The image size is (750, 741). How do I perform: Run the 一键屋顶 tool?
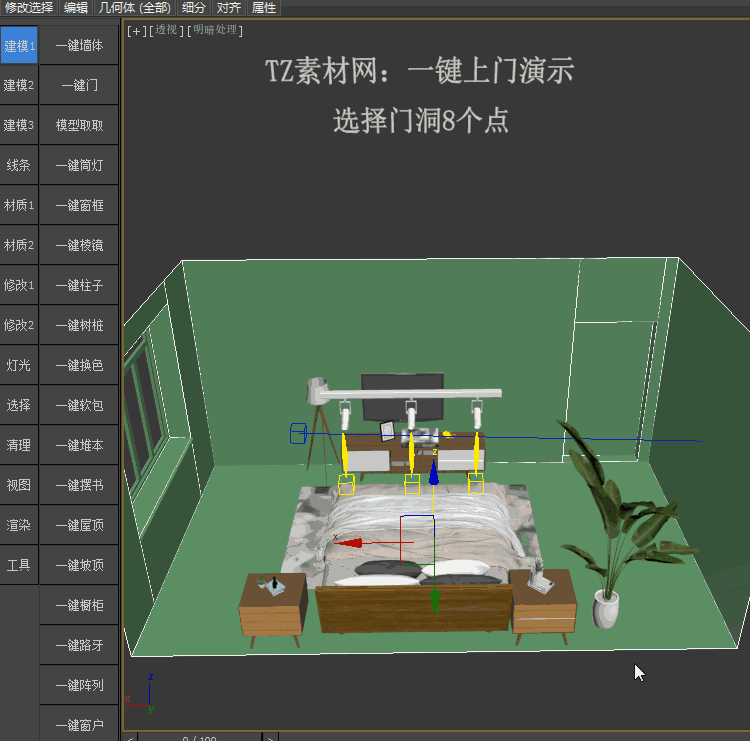79,525
